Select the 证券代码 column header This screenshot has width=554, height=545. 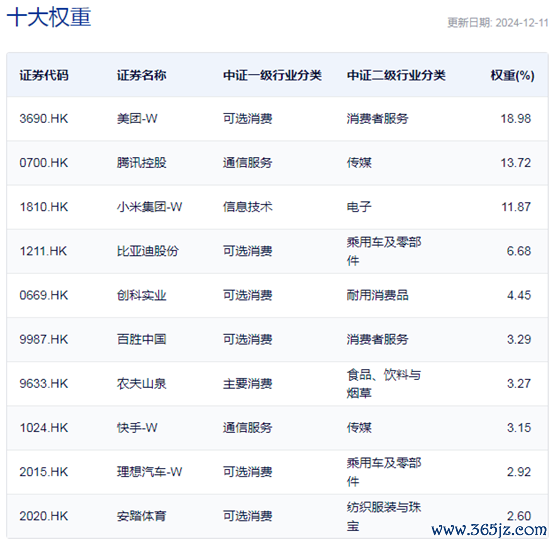tap(44, 75)
